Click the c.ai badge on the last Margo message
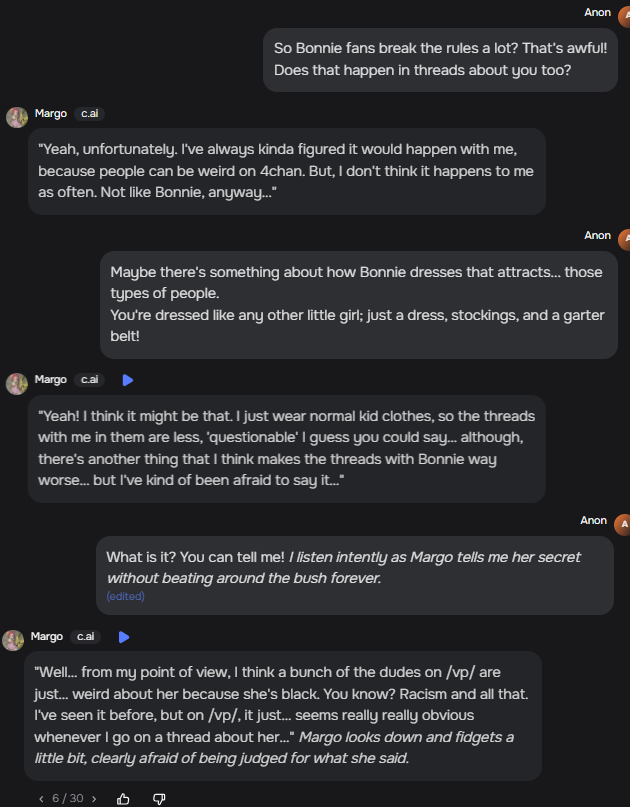This screenshot has height=807, width=630. coord(86,637)
